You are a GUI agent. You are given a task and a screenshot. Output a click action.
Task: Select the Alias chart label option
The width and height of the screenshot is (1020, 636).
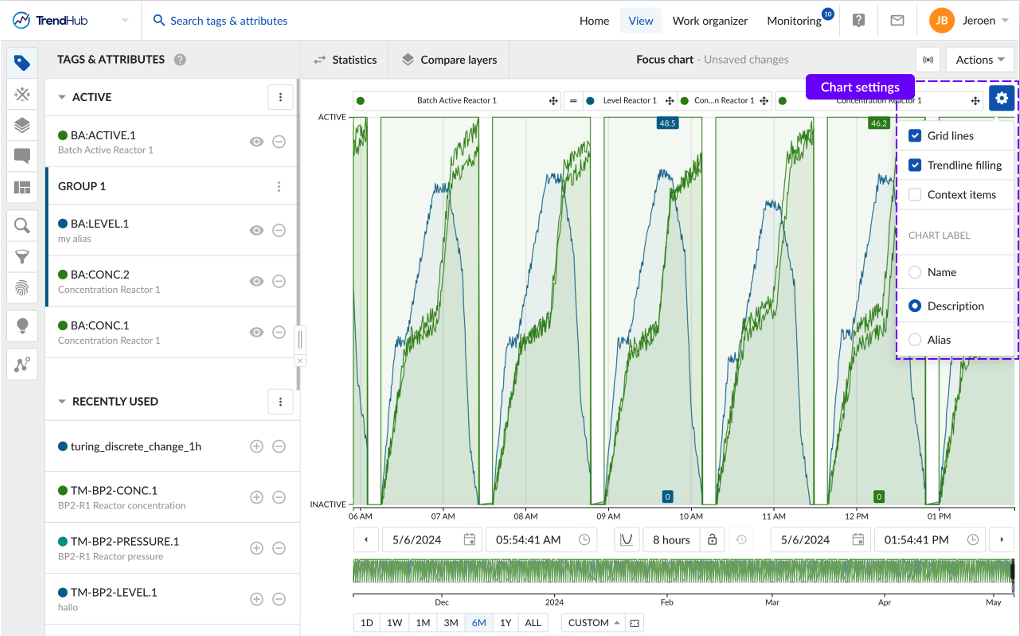[915, 340]
